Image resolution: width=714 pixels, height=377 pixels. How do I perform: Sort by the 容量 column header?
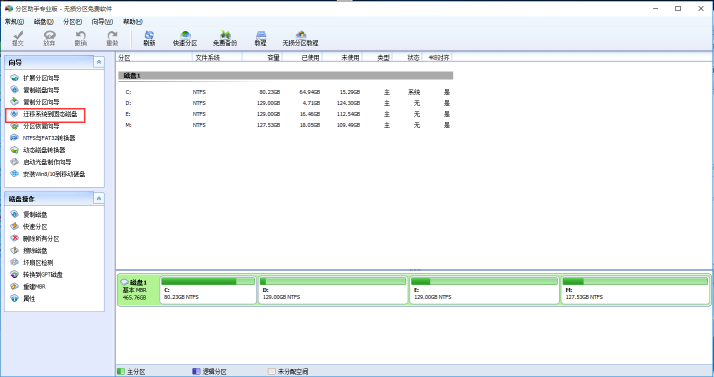tap(262, 57)
